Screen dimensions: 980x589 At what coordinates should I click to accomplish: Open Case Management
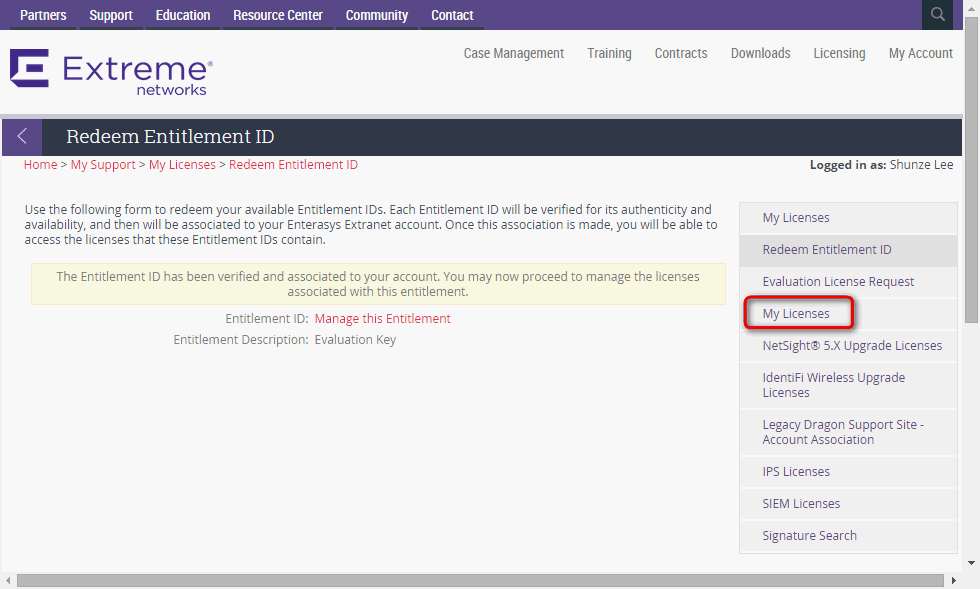(514, 53)
